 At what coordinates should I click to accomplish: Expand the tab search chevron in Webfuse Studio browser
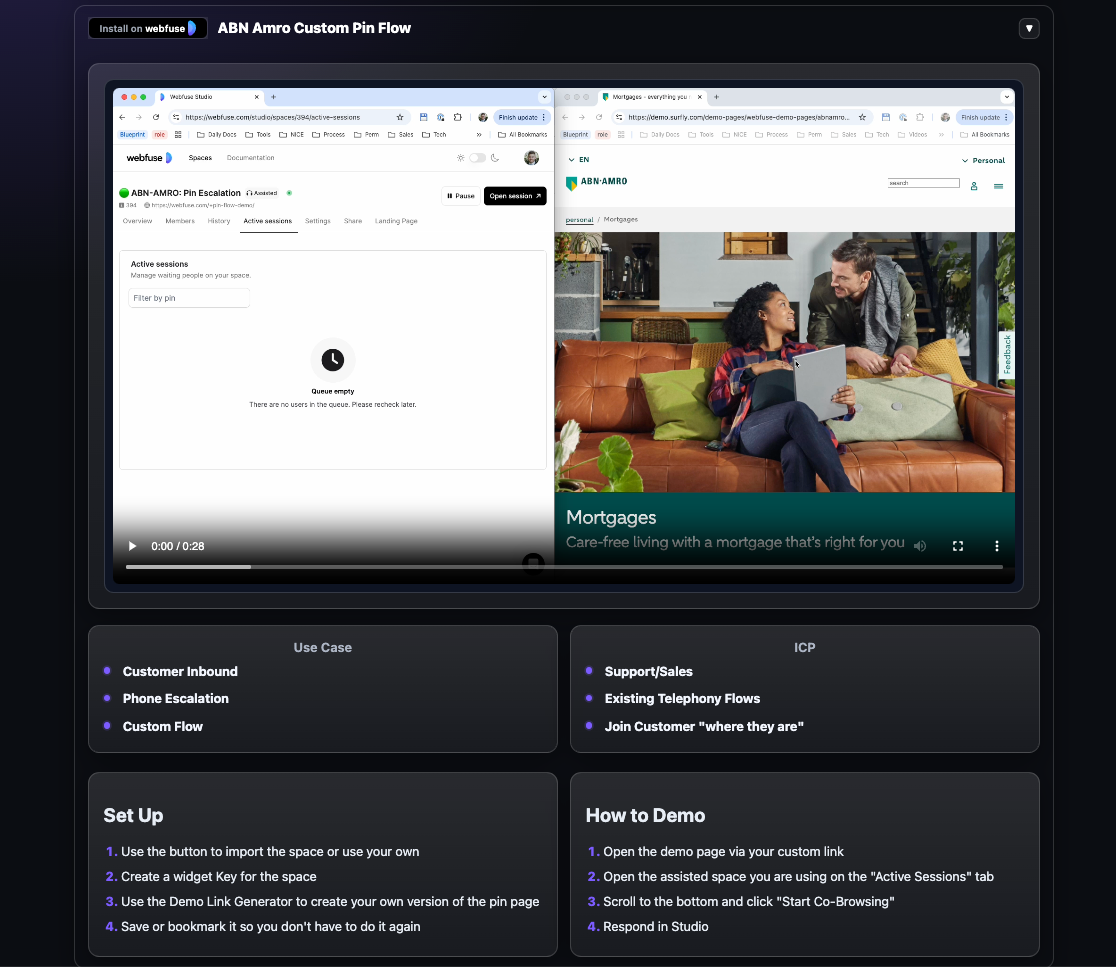click(544, 97)
